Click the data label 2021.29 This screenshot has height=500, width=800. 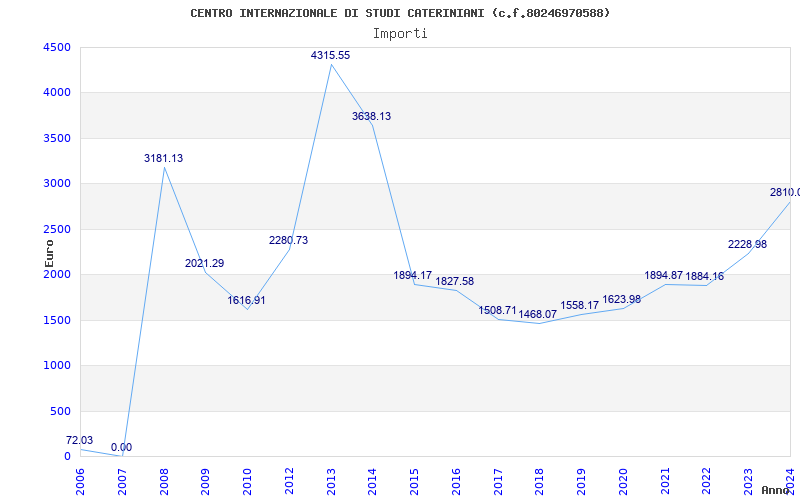205,264
